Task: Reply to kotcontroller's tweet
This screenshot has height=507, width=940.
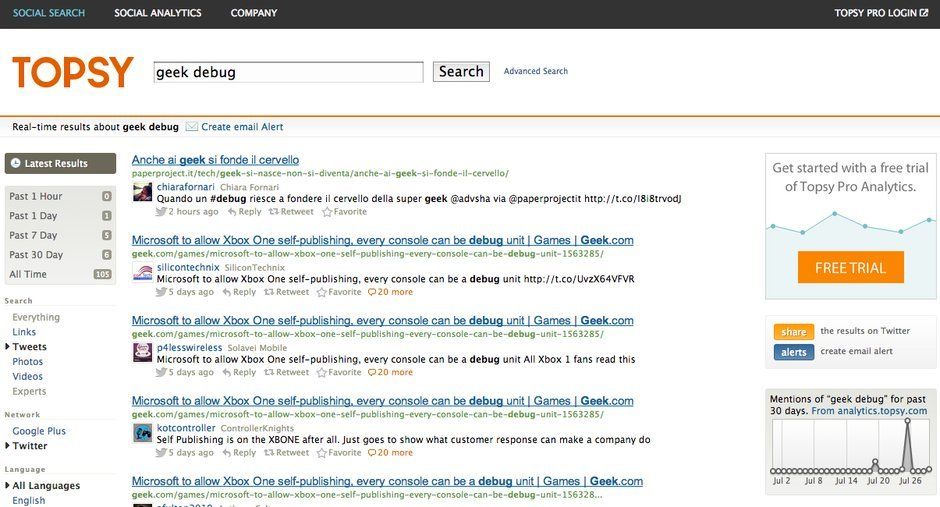Action: (239, 452)
